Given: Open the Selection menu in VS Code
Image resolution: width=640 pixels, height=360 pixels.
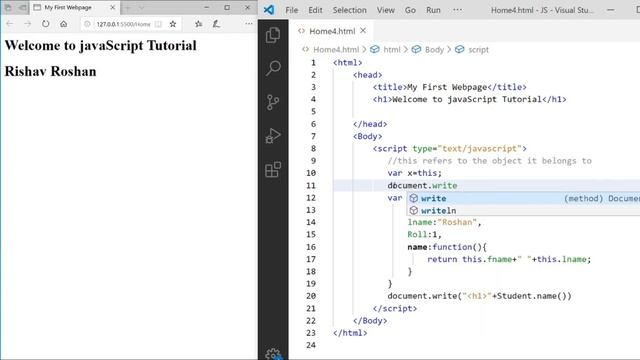Looking at the screenshot, I should pos(349,10).
